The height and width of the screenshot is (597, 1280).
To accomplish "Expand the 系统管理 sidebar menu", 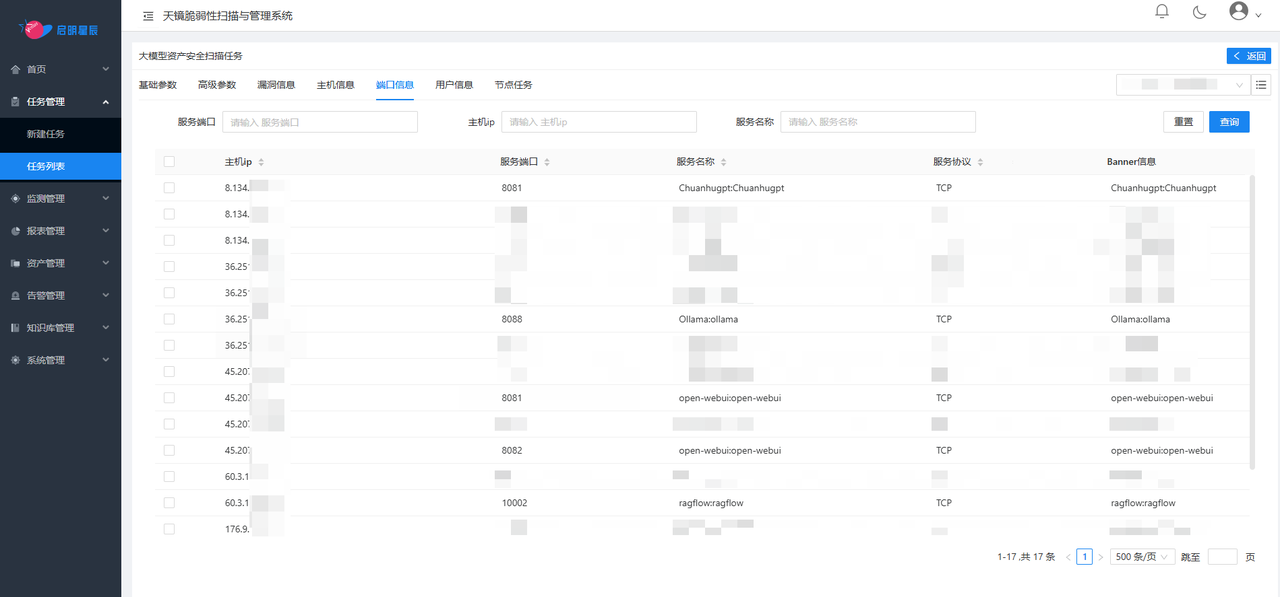I will click(60, 360).
